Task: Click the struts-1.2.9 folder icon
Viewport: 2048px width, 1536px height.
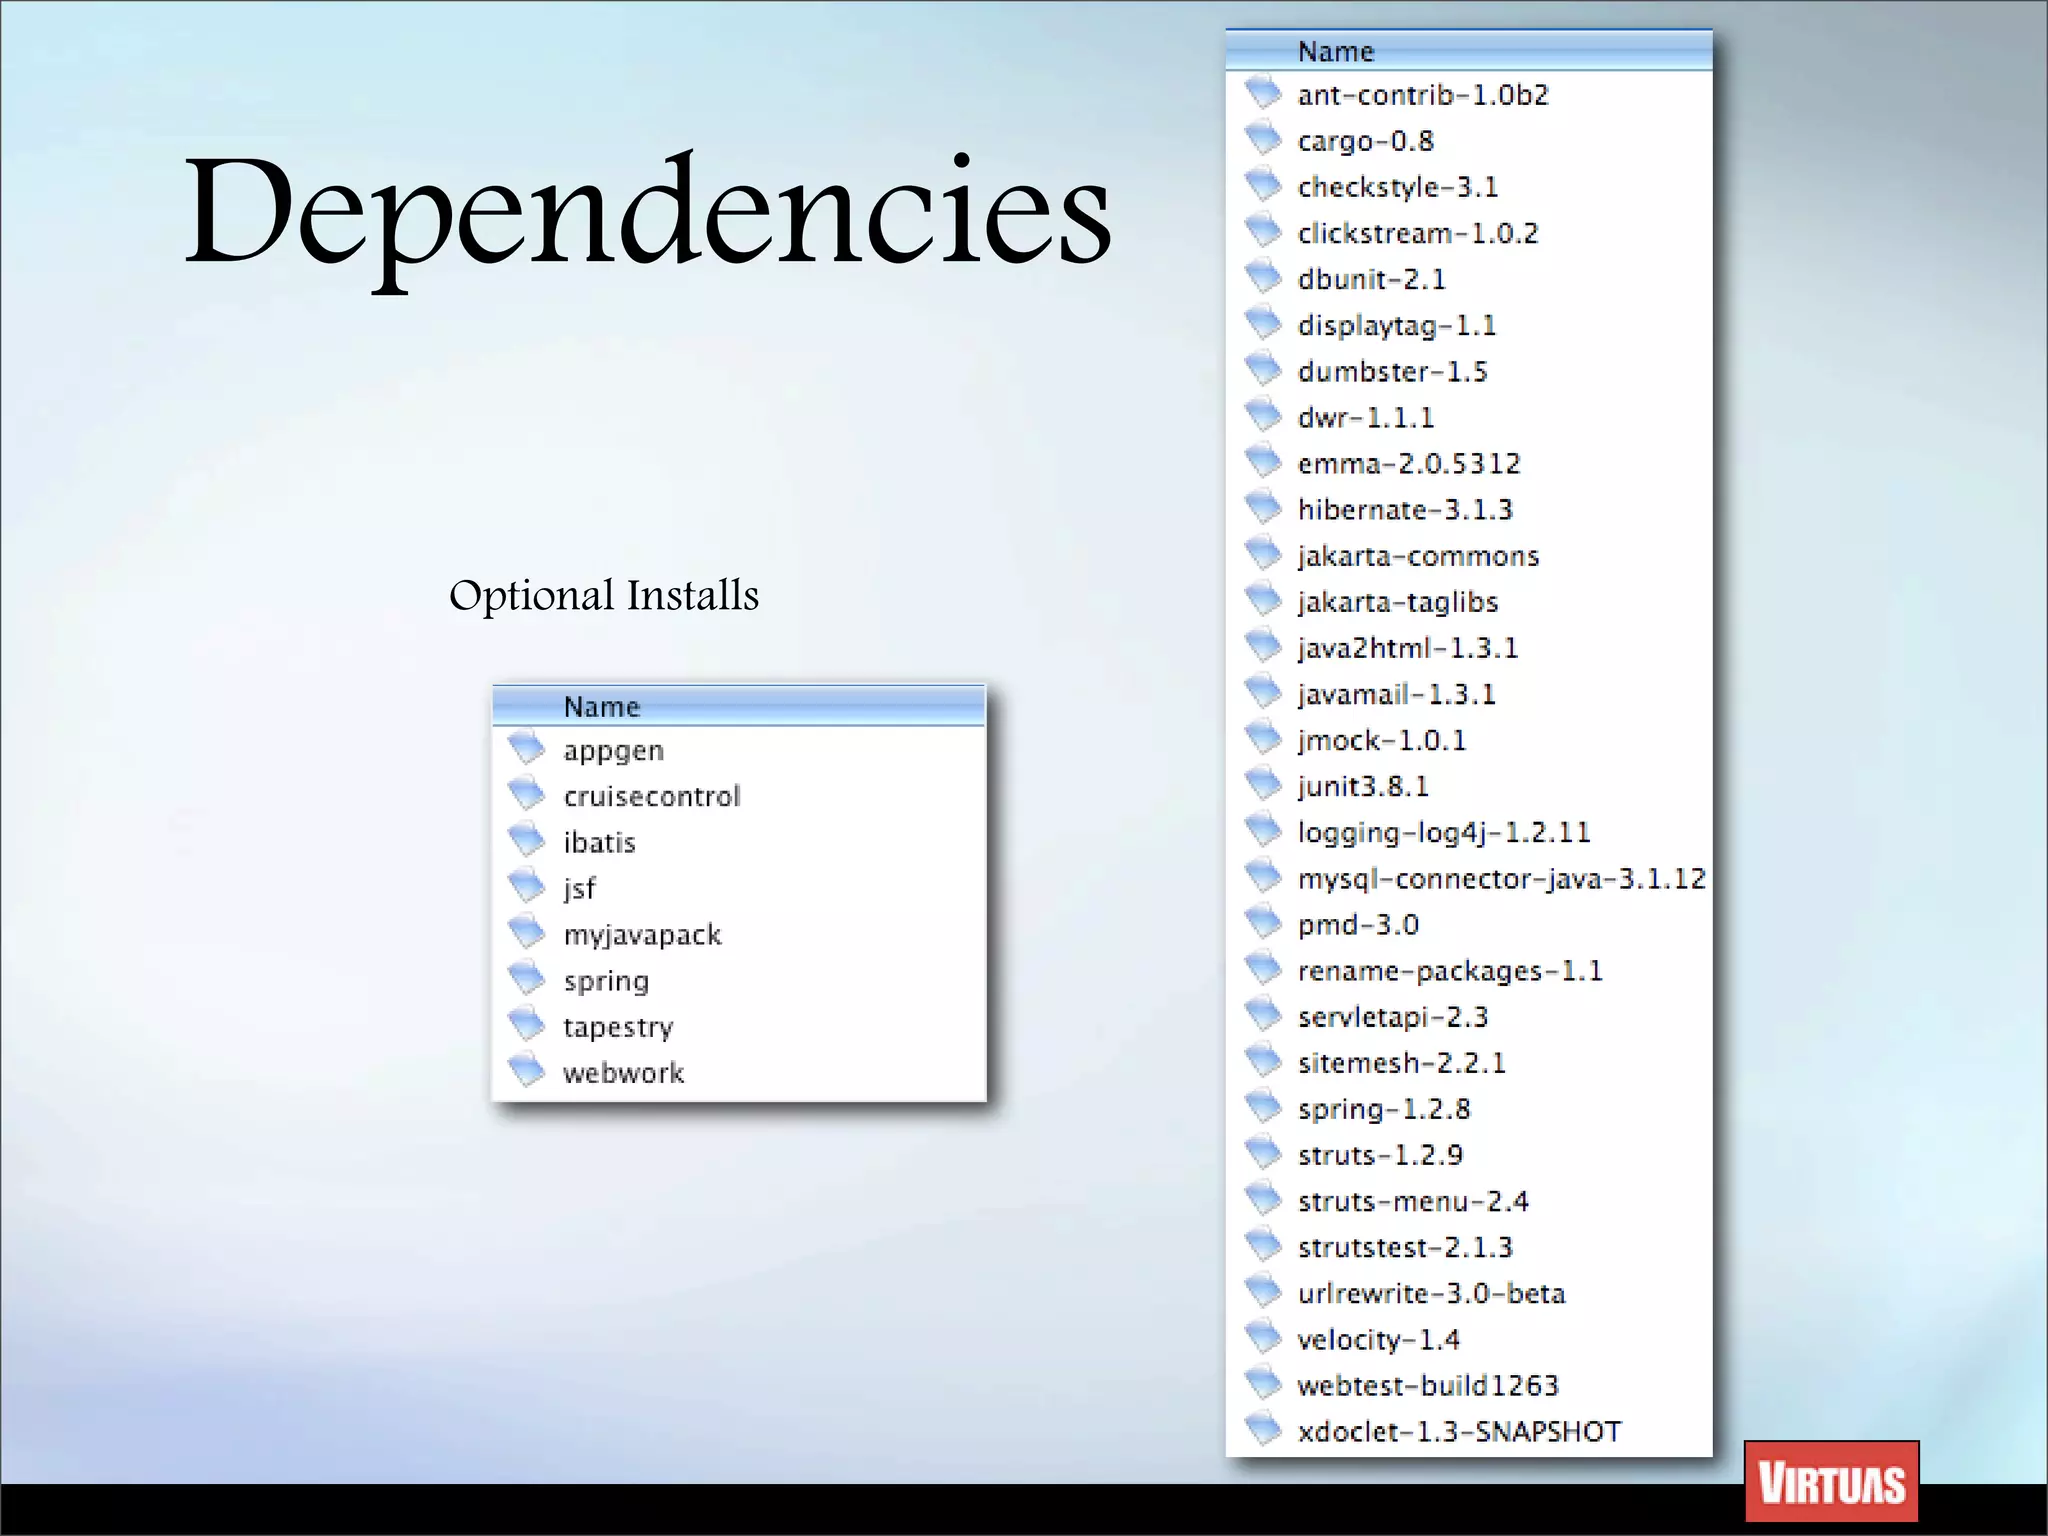Action: click(x=1263, y=1153)
